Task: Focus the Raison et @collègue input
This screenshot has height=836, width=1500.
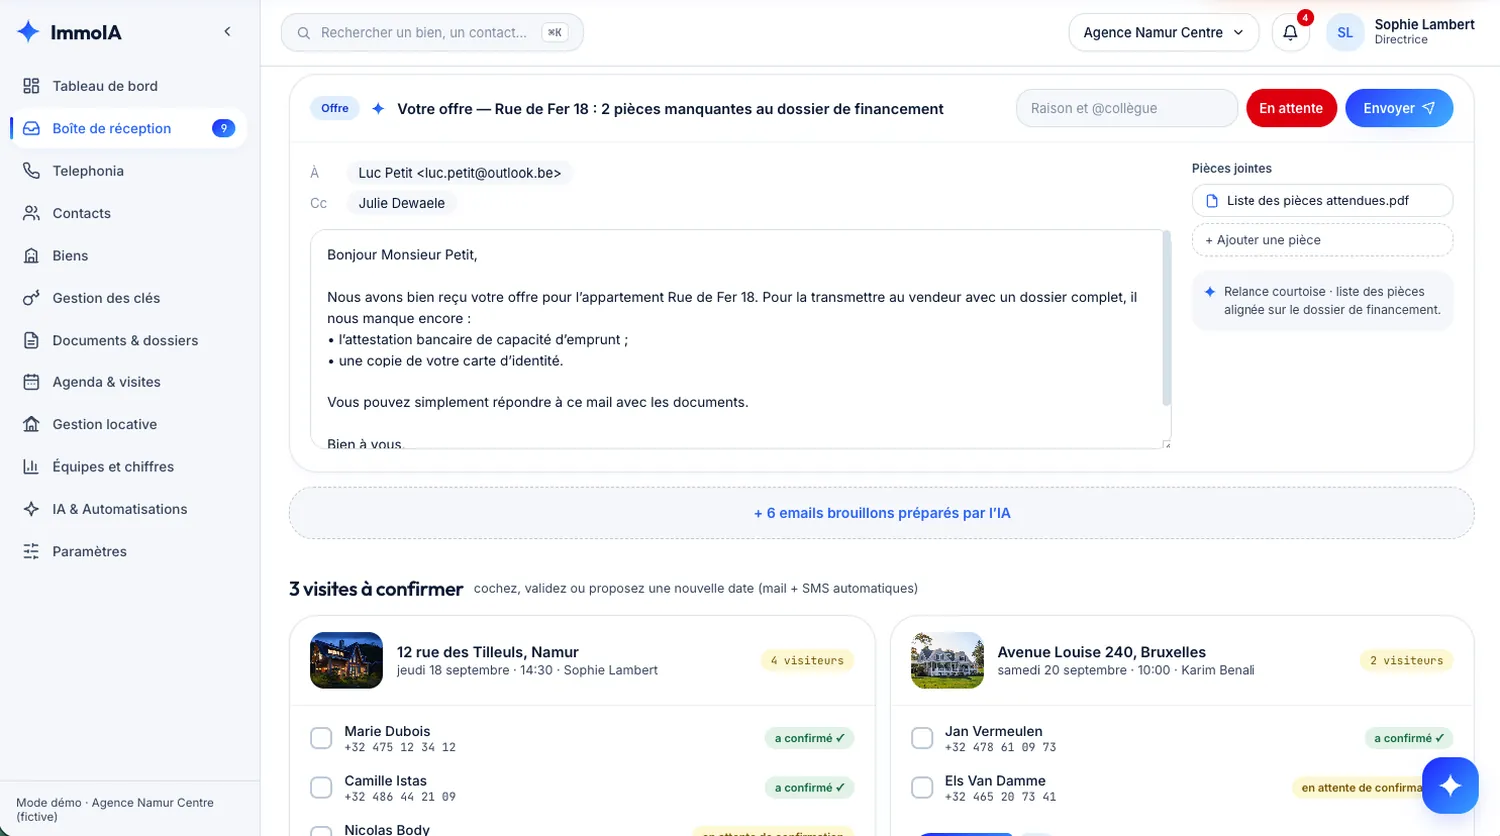Action: (1127, 108)
